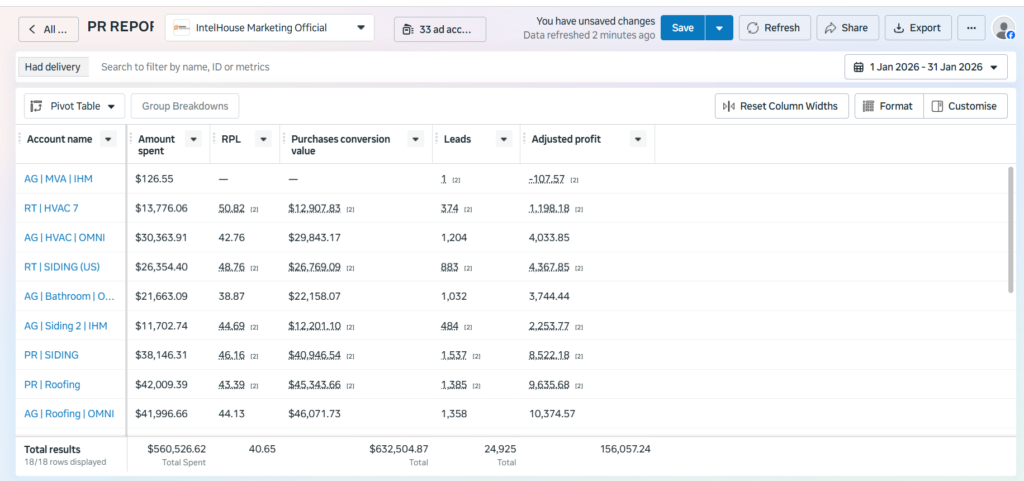Viewport: 1024px width, 481px height.
Task: Open the three-dots more options menu
Action: [x=971, y=28]
